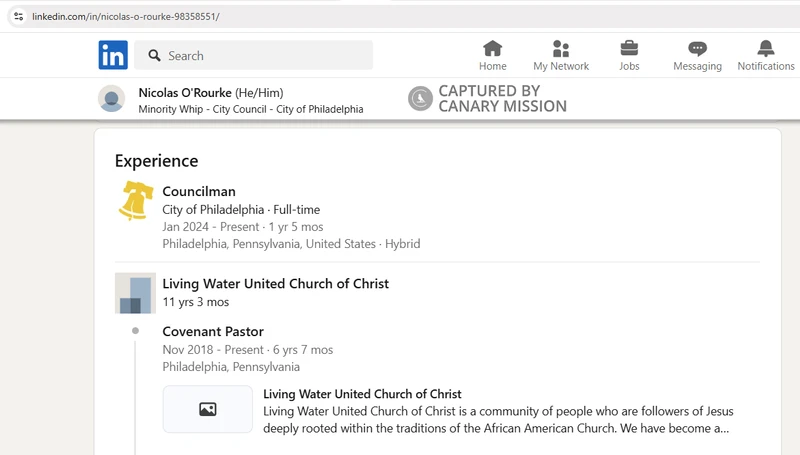
Task: Click 'Minority Whip - City Council' headline
Action: click(x=251, y=109)
